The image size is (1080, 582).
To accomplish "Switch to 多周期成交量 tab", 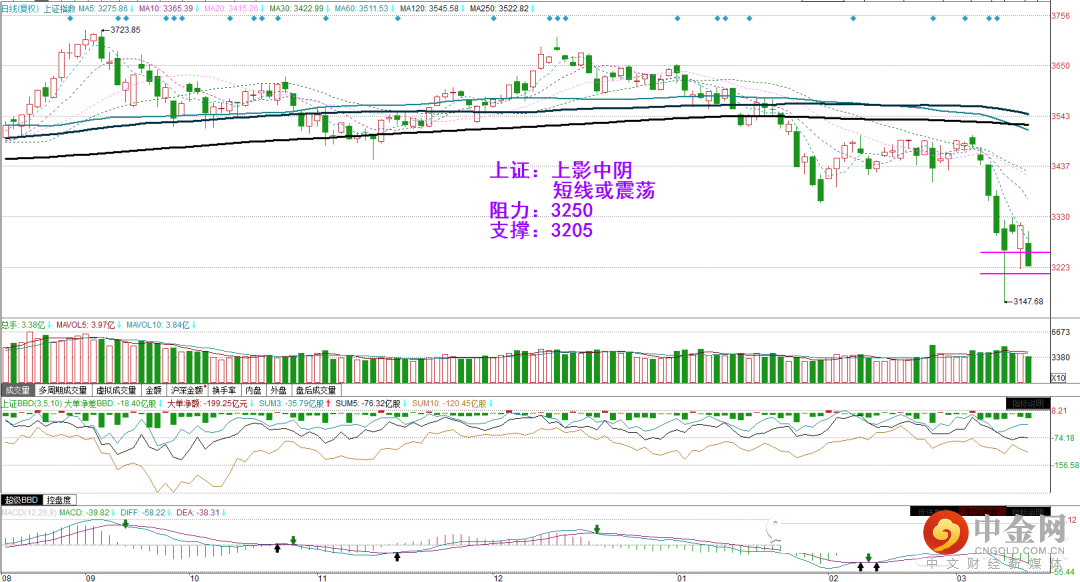I will click(x=63, y=390).
